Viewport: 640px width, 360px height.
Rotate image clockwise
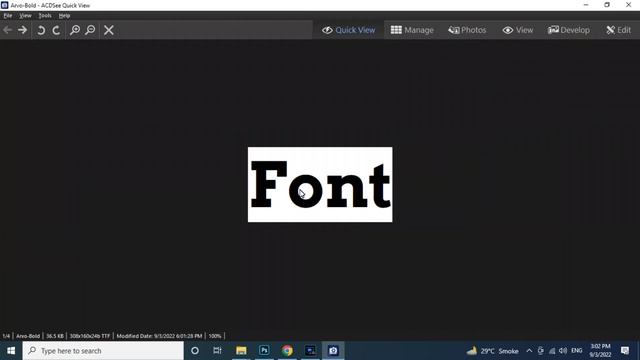56,30
